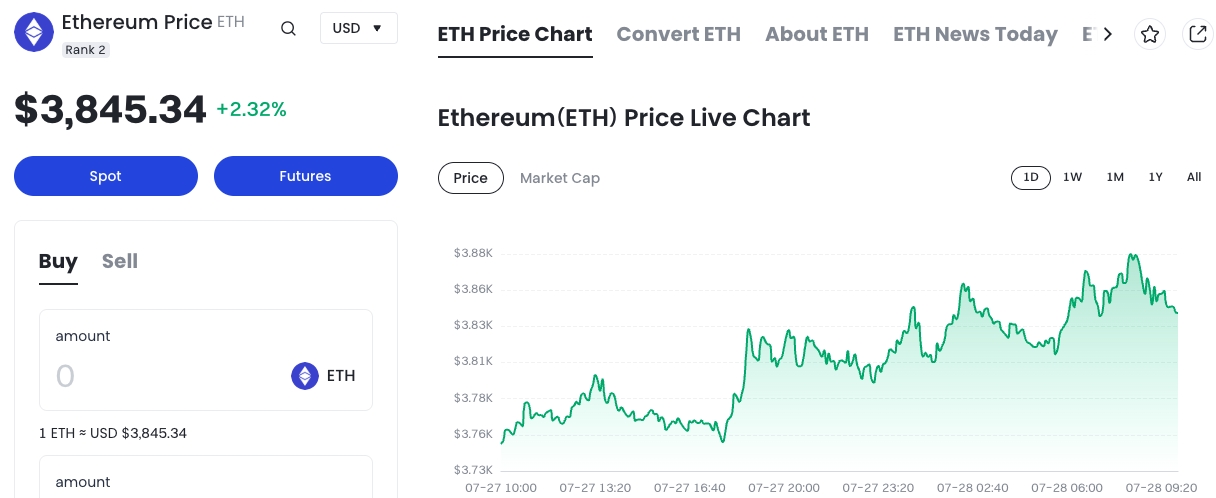The width and height of the screenshot is (1216, 498).
Task: Go to the About ETH tab
Action: [x=817, y=34]
